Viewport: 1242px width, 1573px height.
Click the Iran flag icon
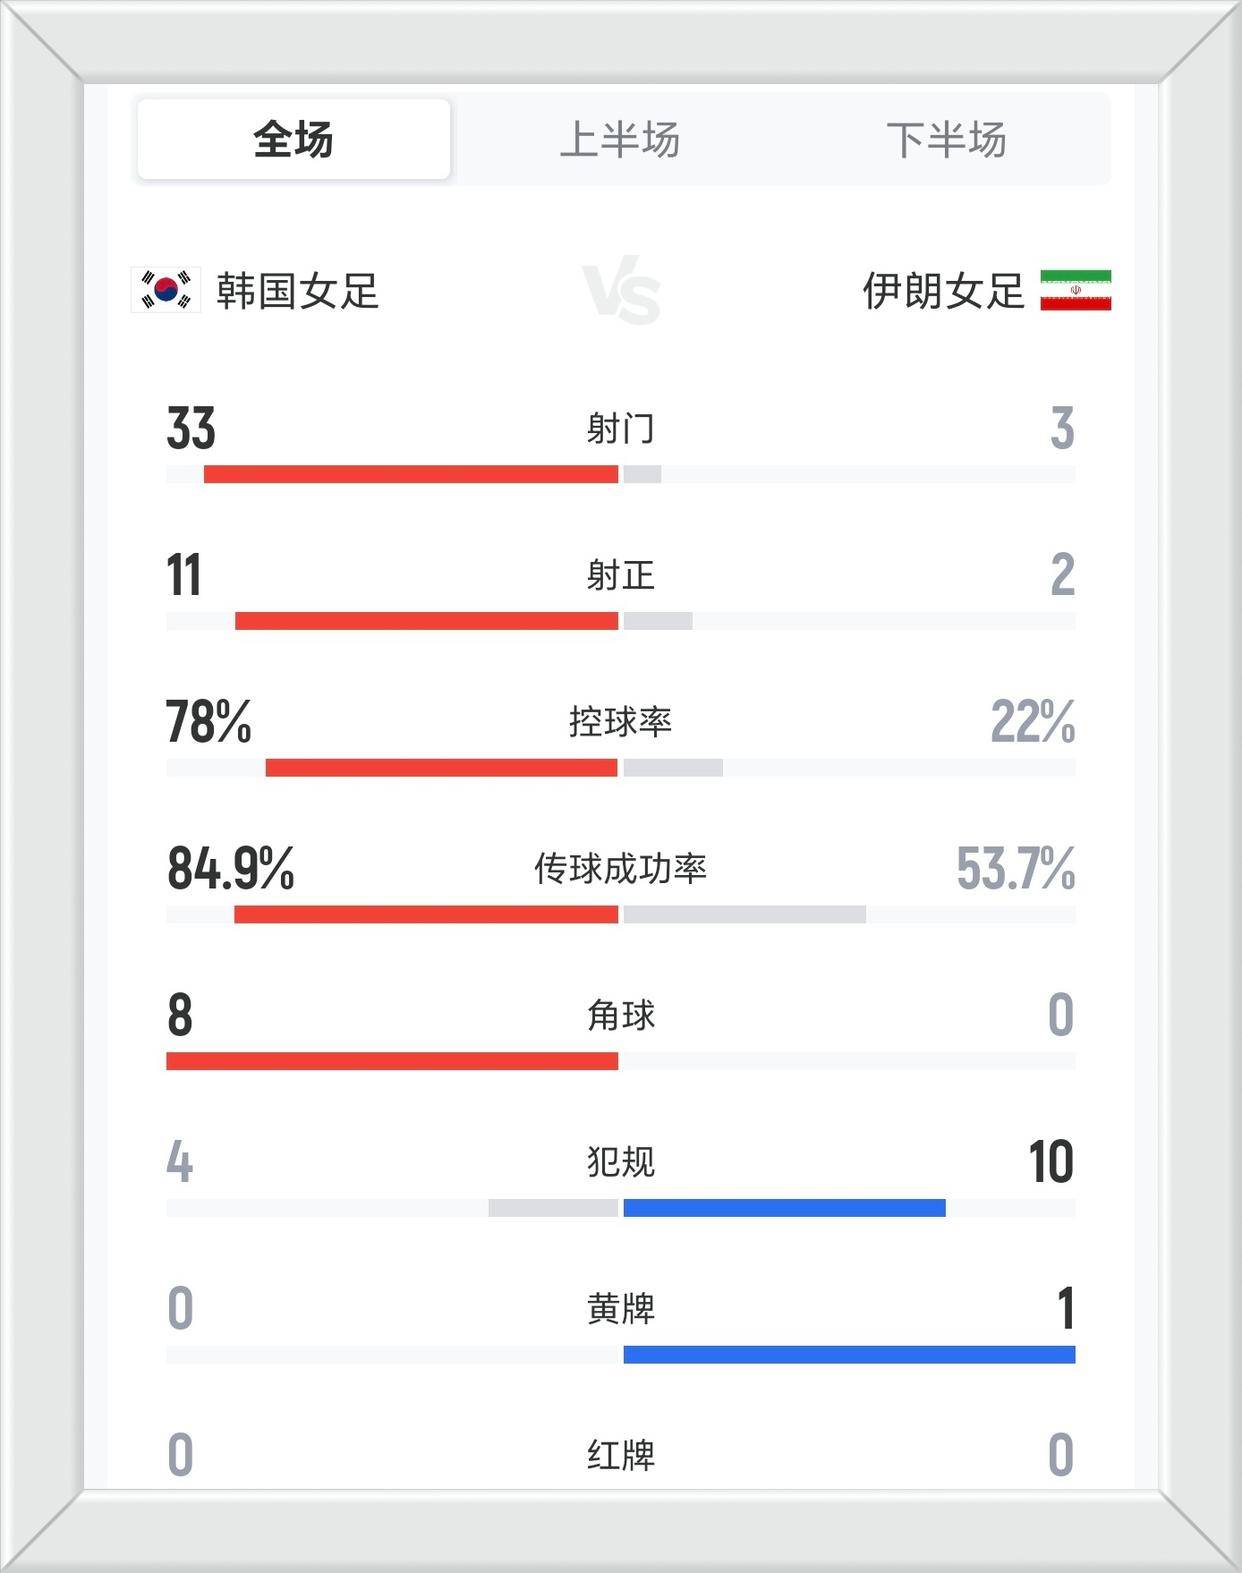(1075, 290)
